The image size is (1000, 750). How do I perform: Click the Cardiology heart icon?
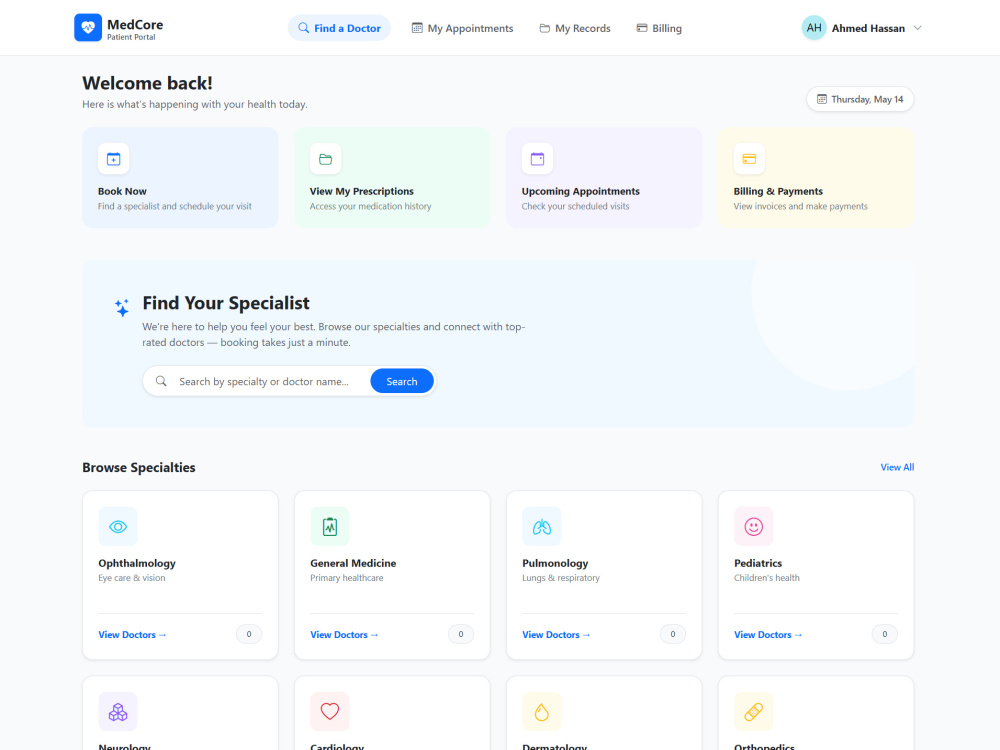coord(330,712)
